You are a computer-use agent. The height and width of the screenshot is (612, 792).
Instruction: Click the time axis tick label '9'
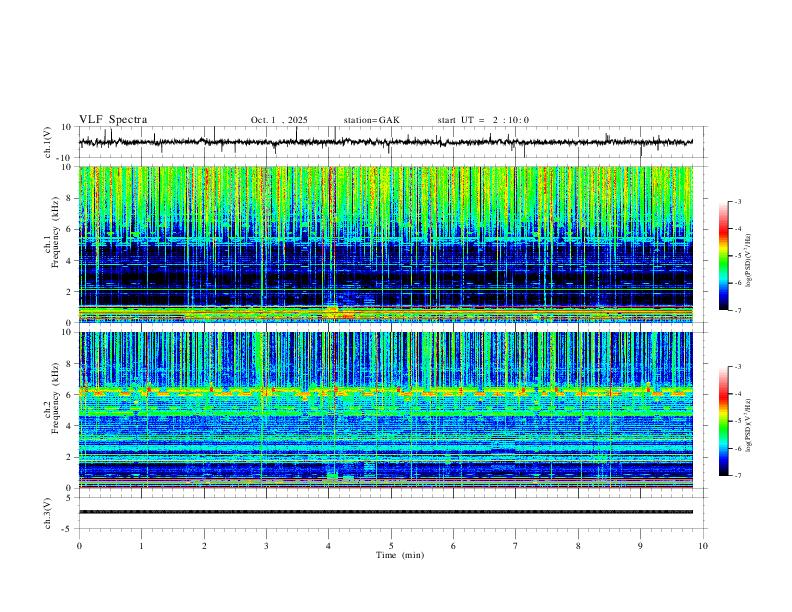tap(640, 546)
